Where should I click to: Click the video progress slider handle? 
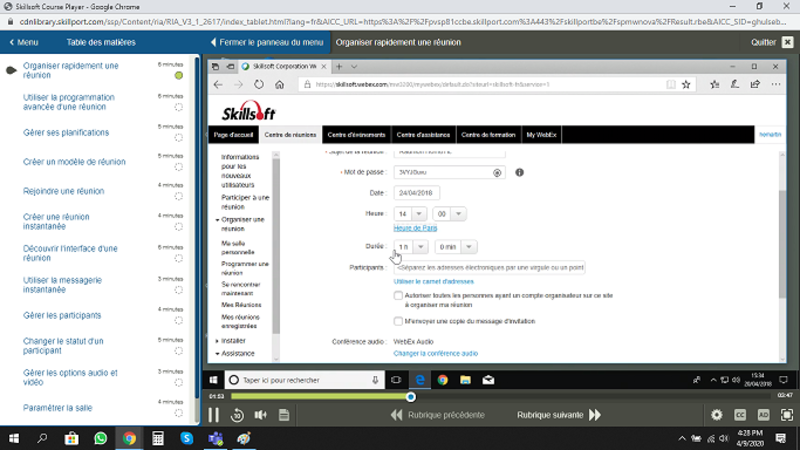pos(411,397)
